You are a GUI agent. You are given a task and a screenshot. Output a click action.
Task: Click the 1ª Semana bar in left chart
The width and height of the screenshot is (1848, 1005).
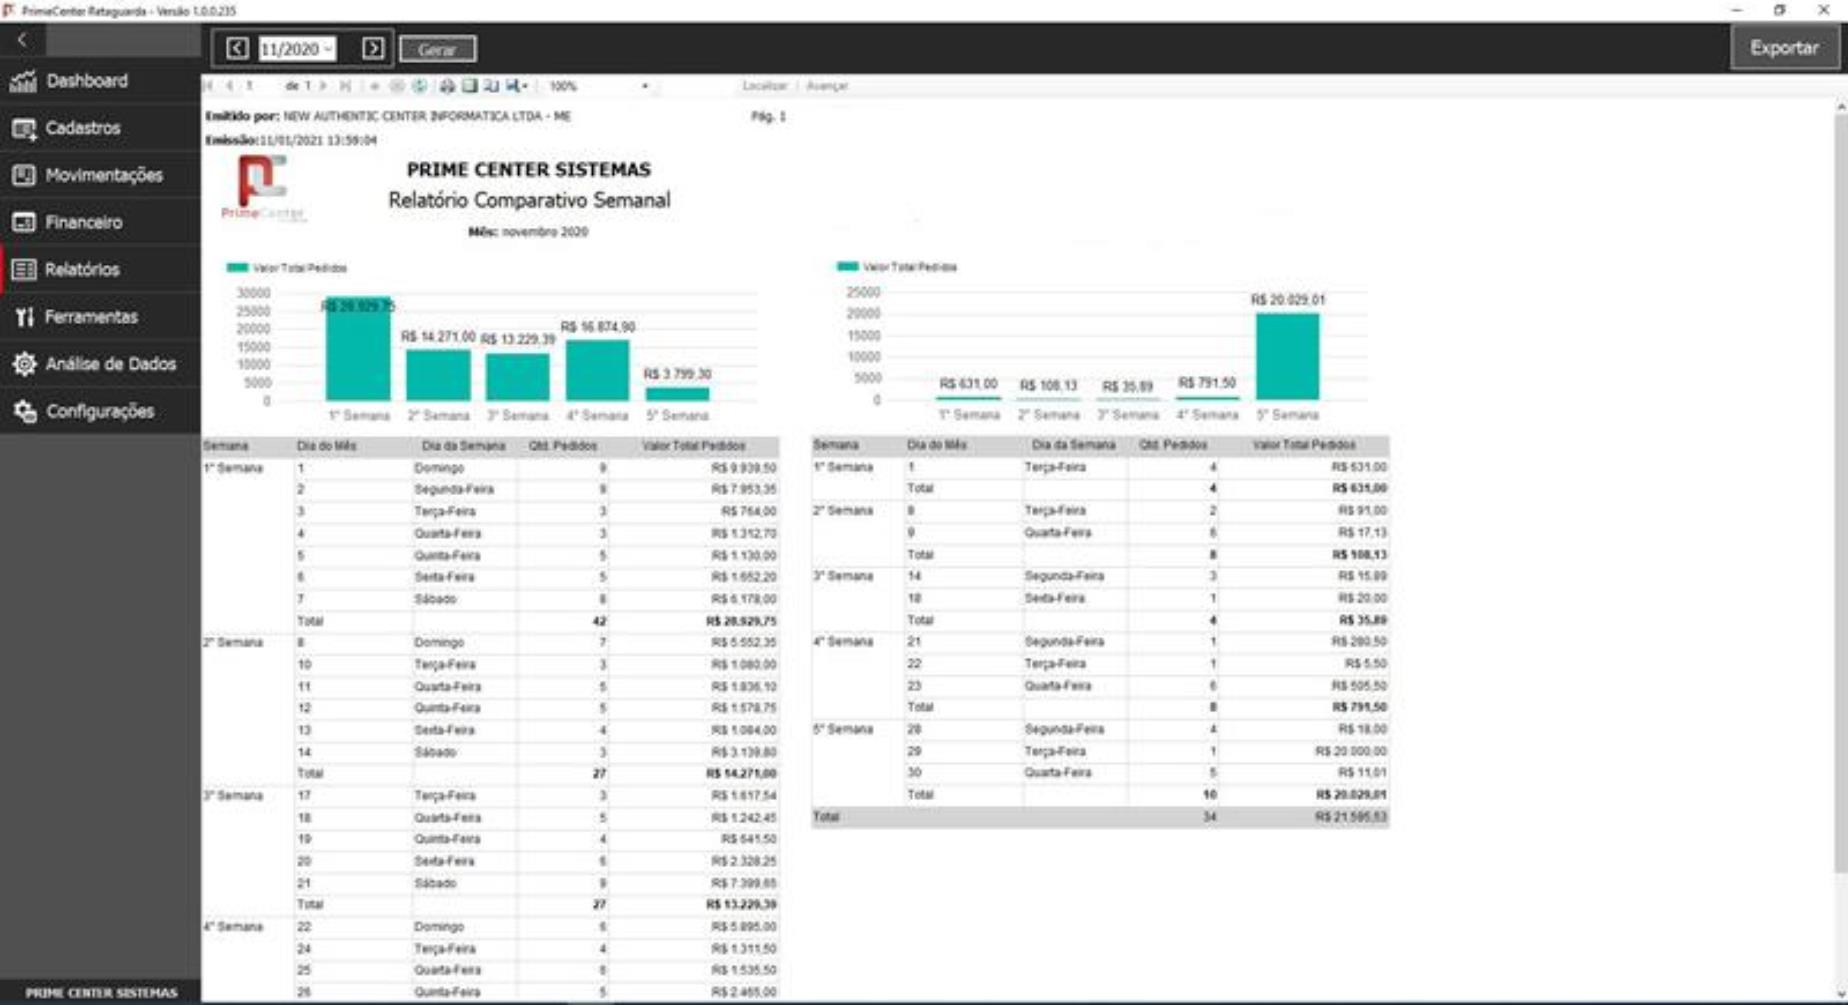pos(358,349)
